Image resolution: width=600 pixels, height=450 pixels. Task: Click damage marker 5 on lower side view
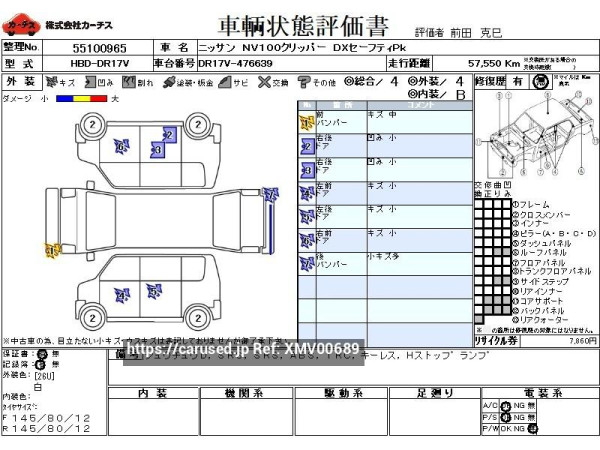pos(154,291)
